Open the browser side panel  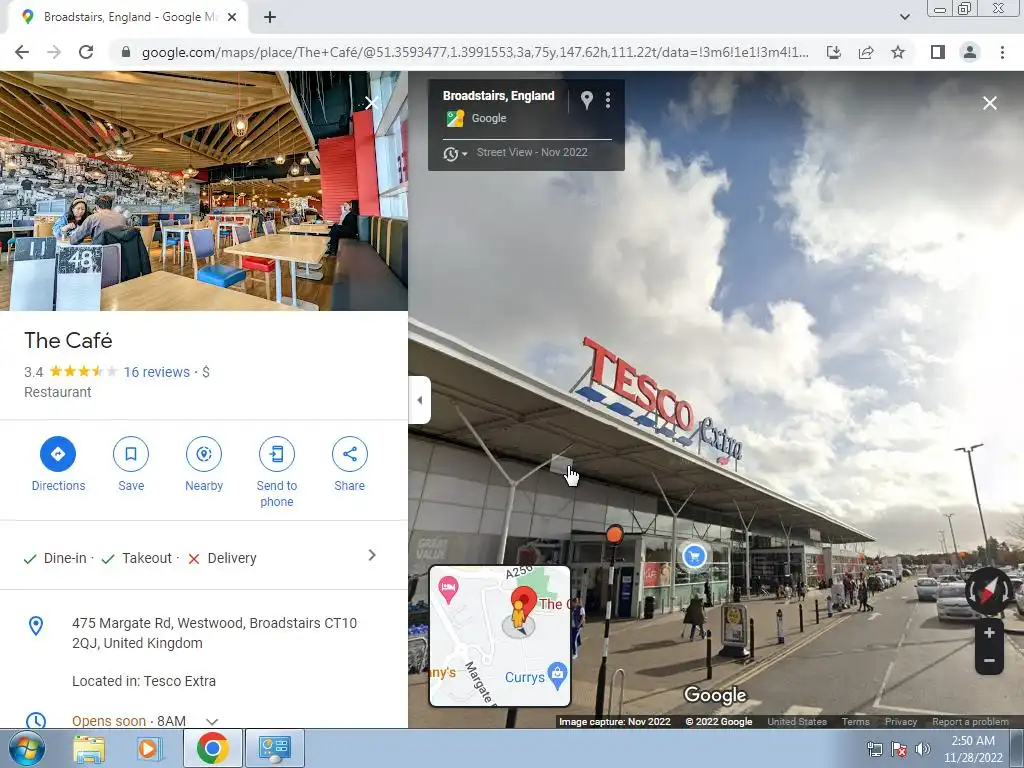[938, 52]
